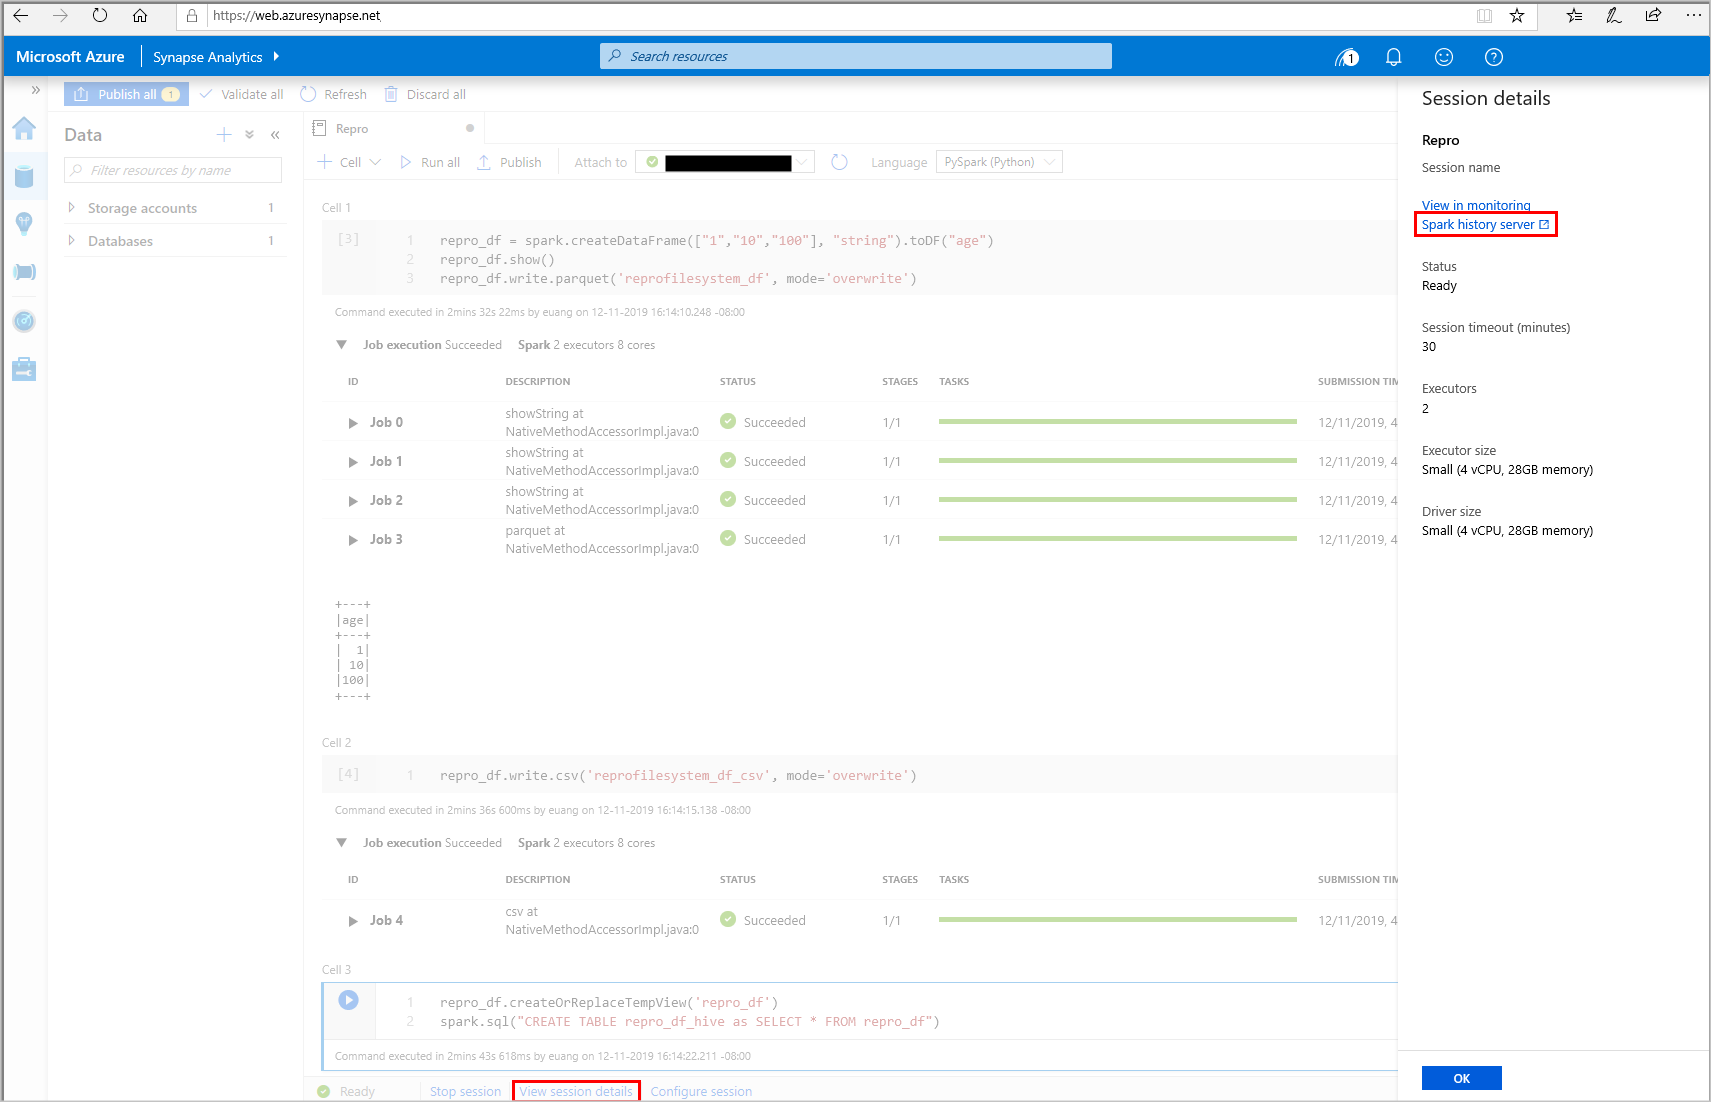Add a new data resource
The width and height of the screenshot is (1711, 1102).
[224, 135]
